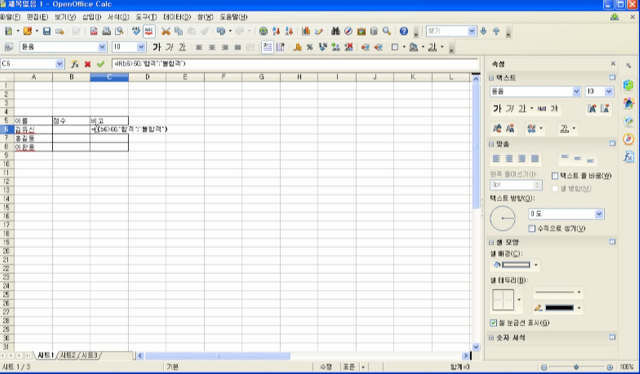Screen dimensions: 640x374
Task: Click zoom slider handle in status bar
Action: tap(576, 367)
